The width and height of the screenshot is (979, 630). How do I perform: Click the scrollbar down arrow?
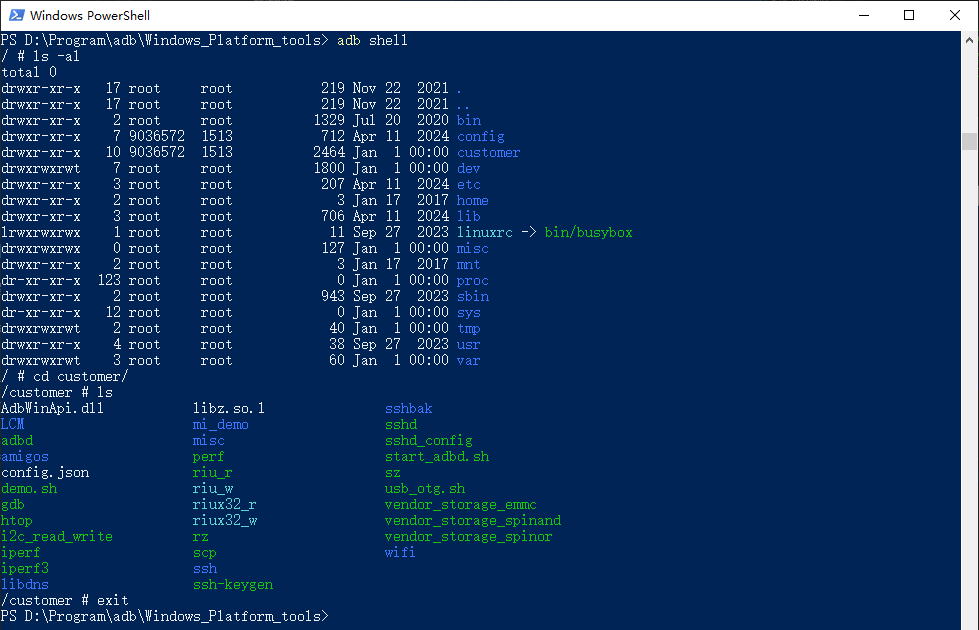click(970, 621)
